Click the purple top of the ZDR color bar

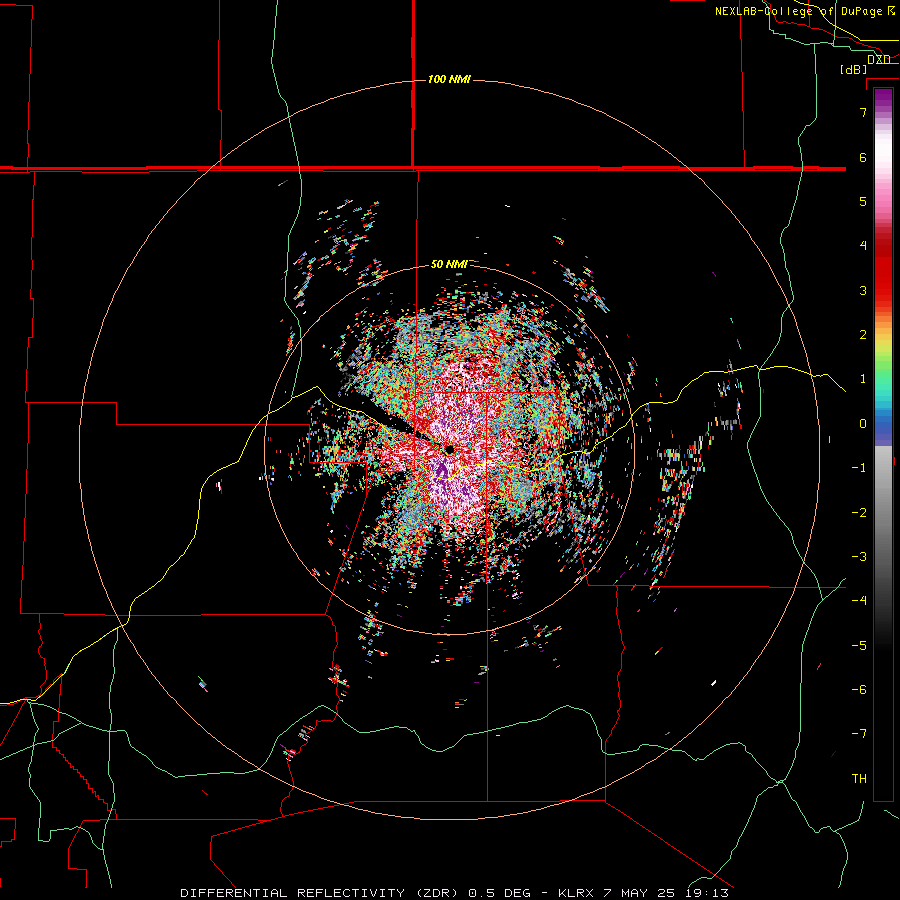tap(883, 99)
